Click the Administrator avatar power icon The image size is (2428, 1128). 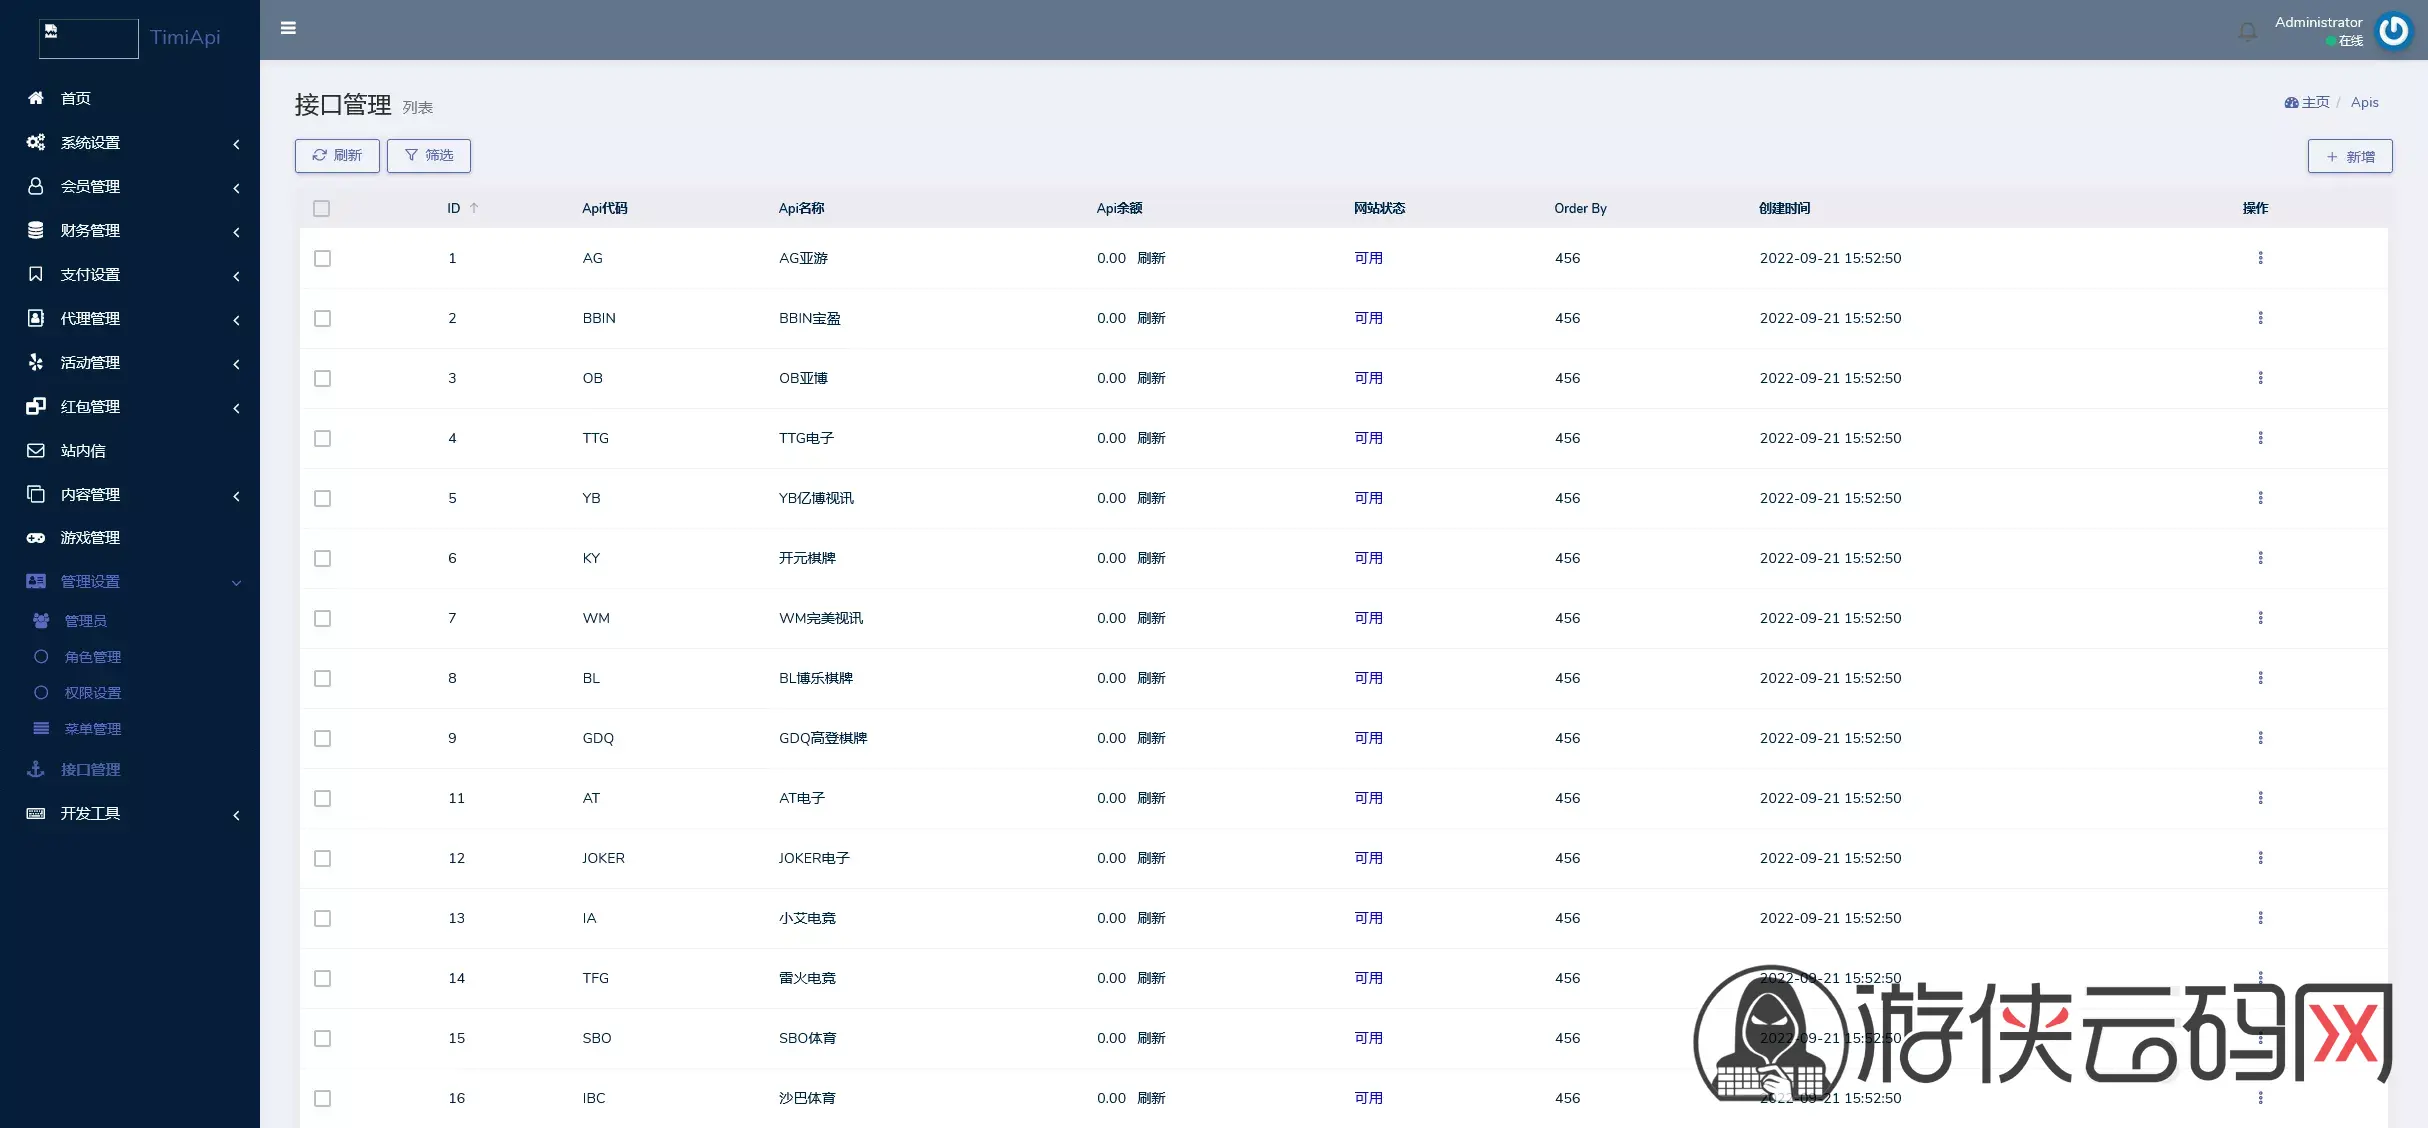coord(2394,31)
